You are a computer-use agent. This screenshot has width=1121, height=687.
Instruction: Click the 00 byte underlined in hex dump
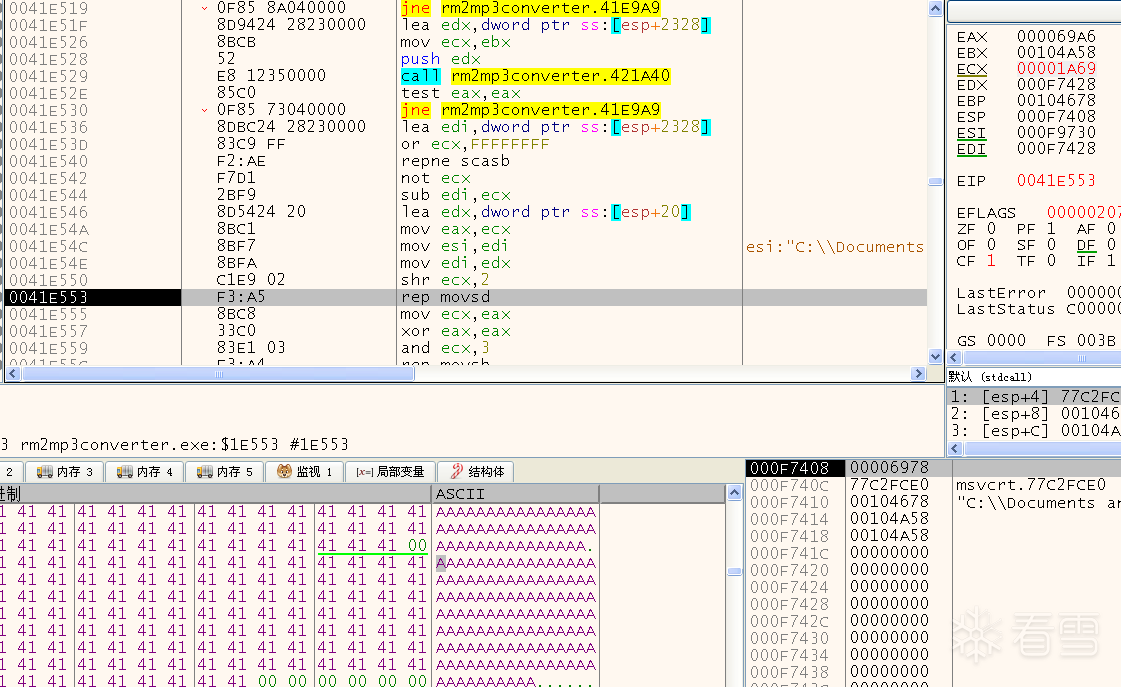click(417, 545)
